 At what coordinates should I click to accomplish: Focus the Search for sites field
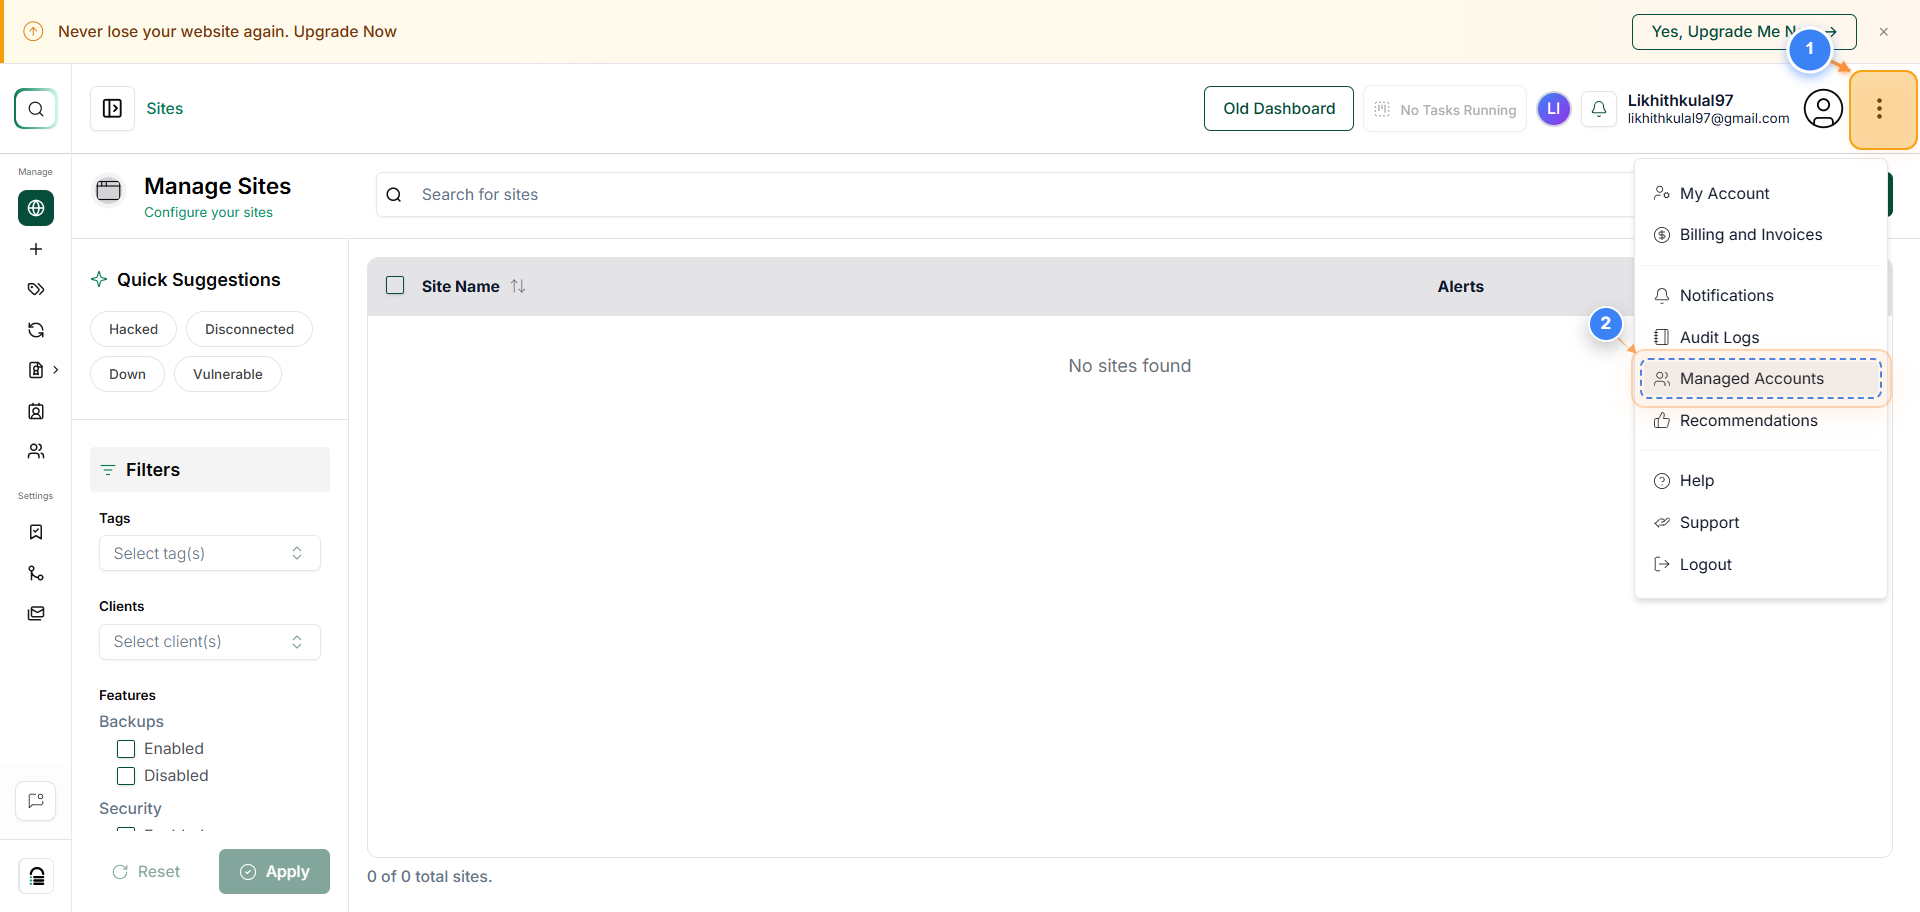[x=1005, y=195]
